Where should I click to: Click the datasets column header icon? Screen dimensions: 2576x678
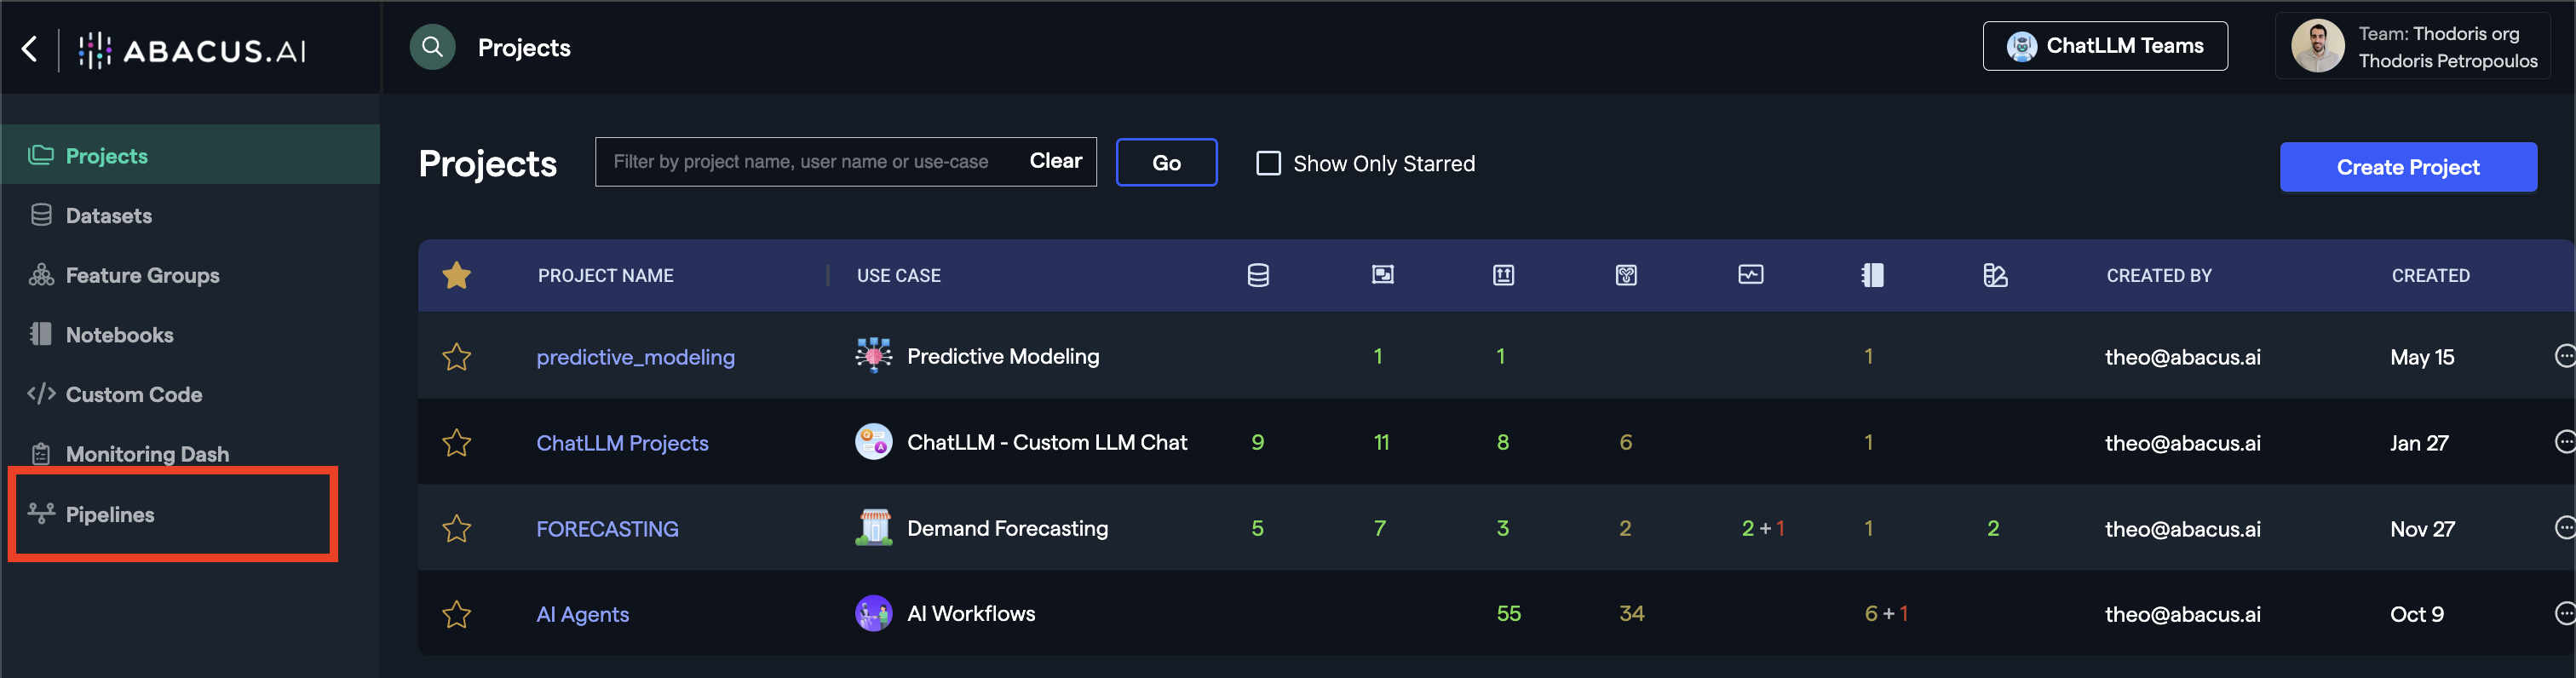coord(1258,275)
